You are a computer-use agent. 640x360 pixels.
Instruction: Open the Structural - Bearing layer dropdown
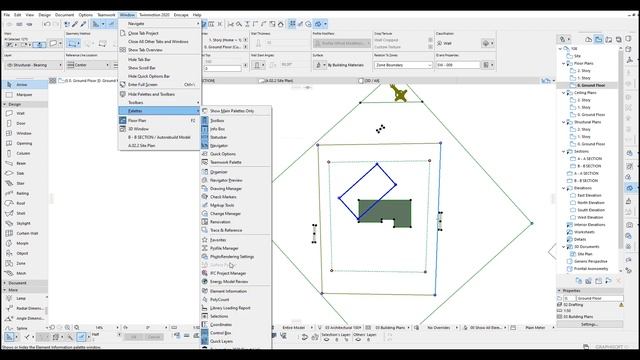pyautogui.click(x=33, y=65)
